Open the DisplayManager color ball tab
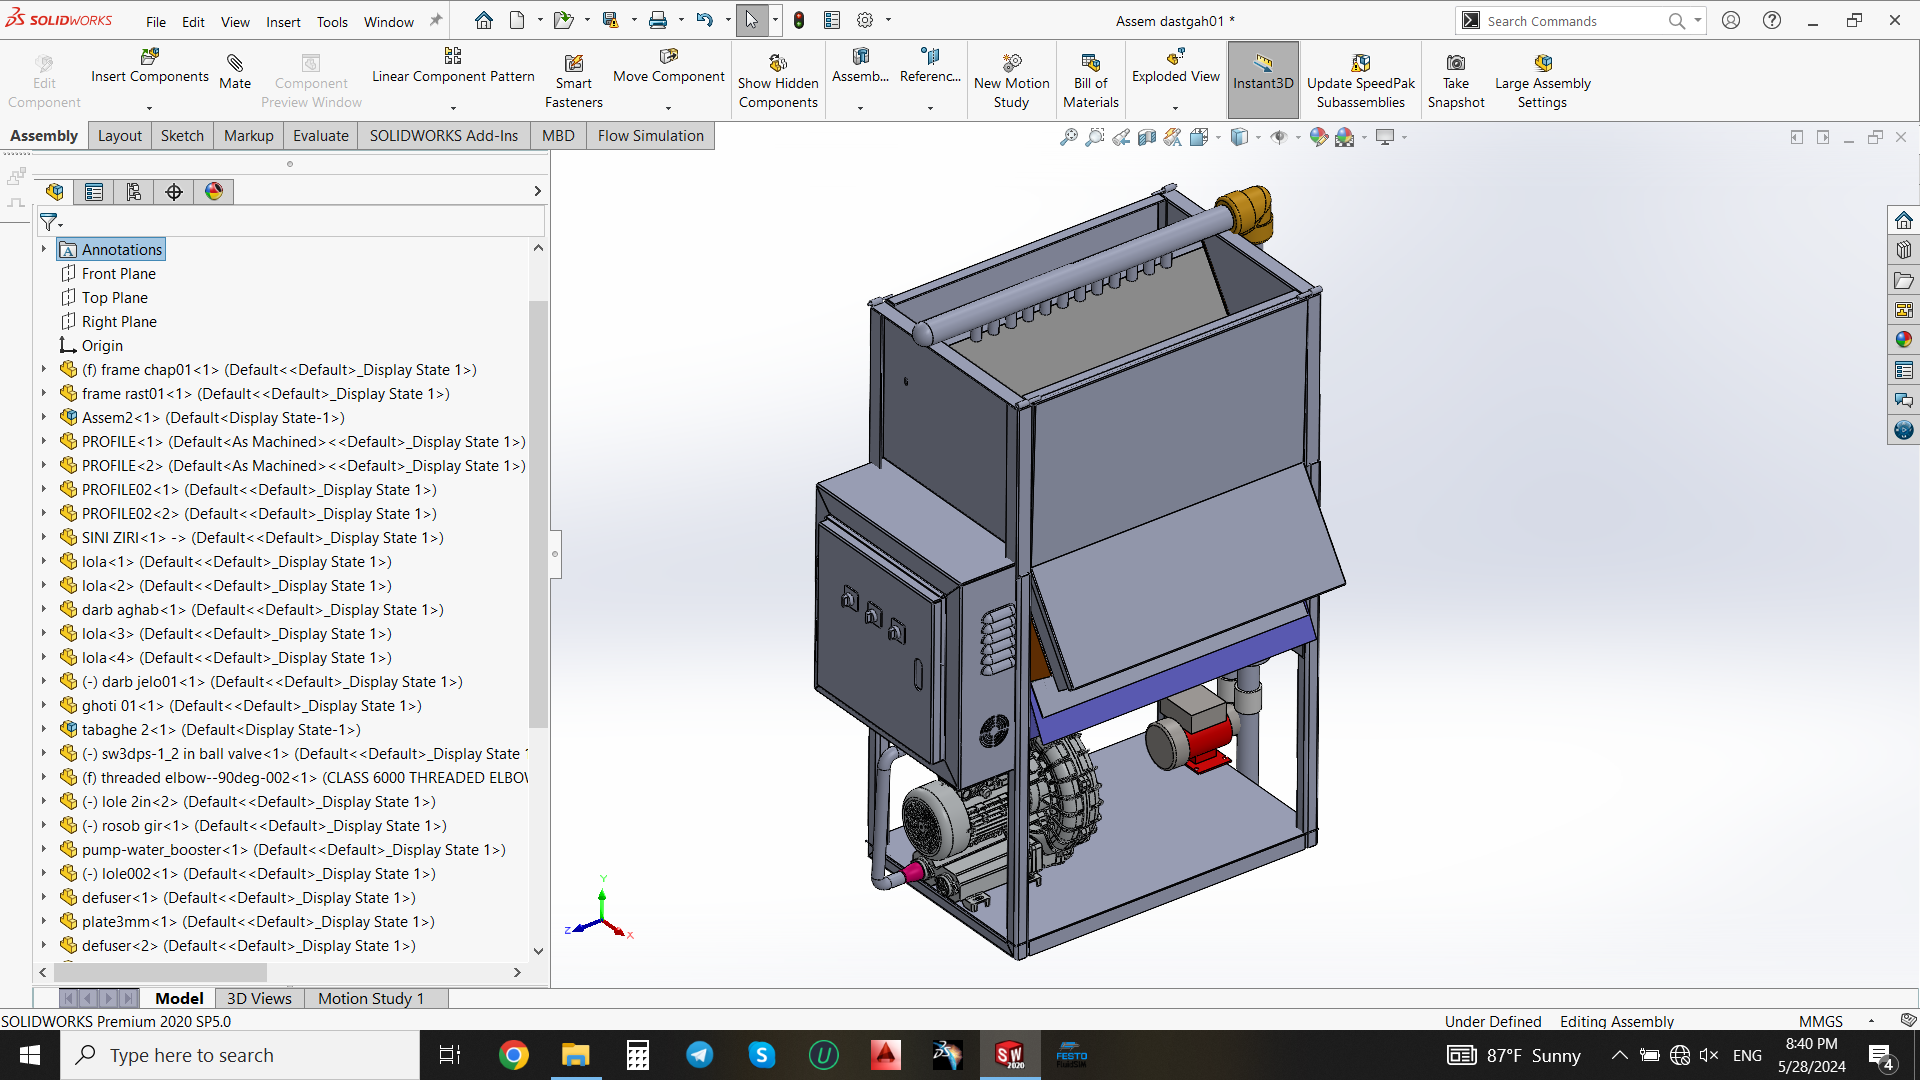Image resolution: width=1920 pixels, height=1080 pixels. click(x=214, y=192)
